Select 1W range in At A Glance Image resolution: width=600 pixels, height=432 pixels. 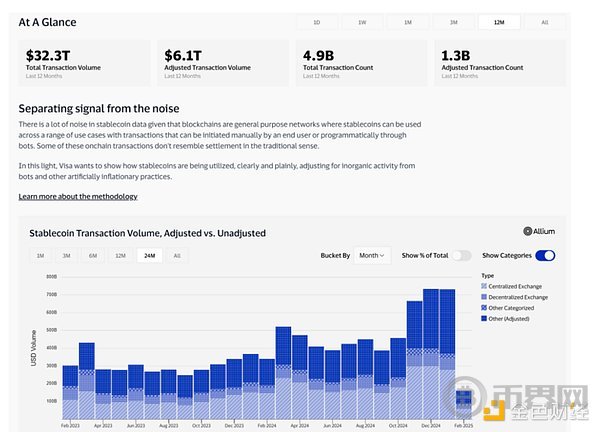click(x=362, y=22)
